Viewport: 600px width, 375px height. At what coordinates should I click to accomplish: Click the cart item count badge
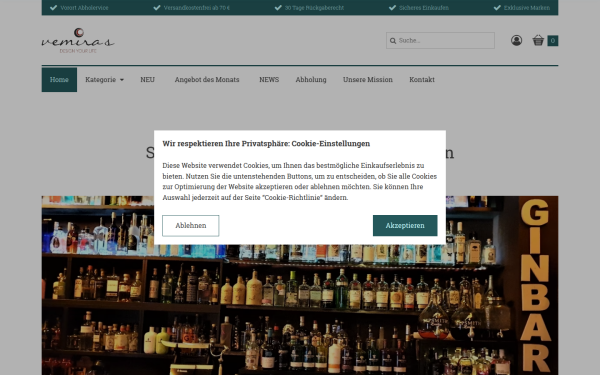[x=553, y=41]
